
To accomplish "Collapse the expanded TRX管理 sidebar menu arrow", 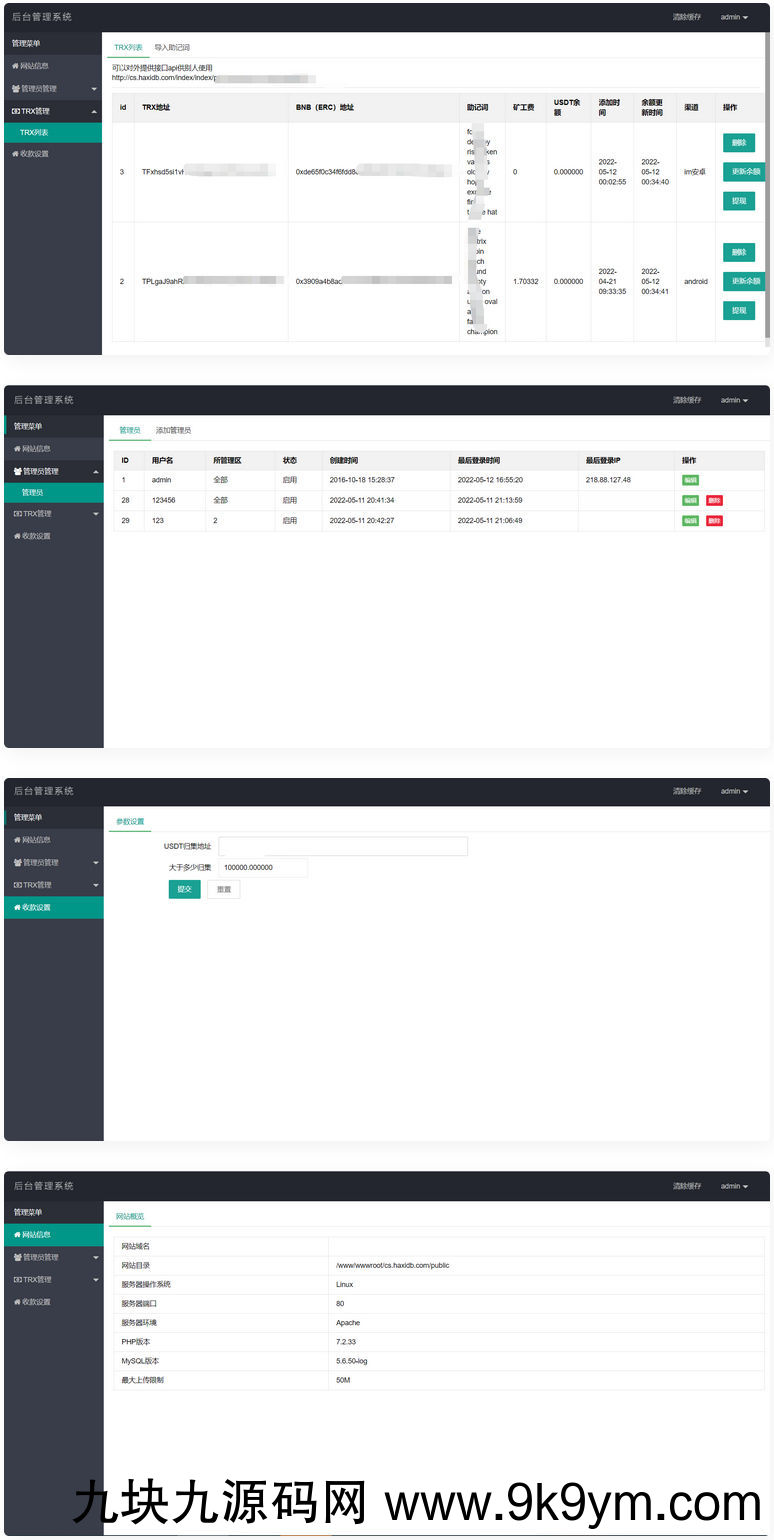I will pyautogui.click(x=94, y=111).
